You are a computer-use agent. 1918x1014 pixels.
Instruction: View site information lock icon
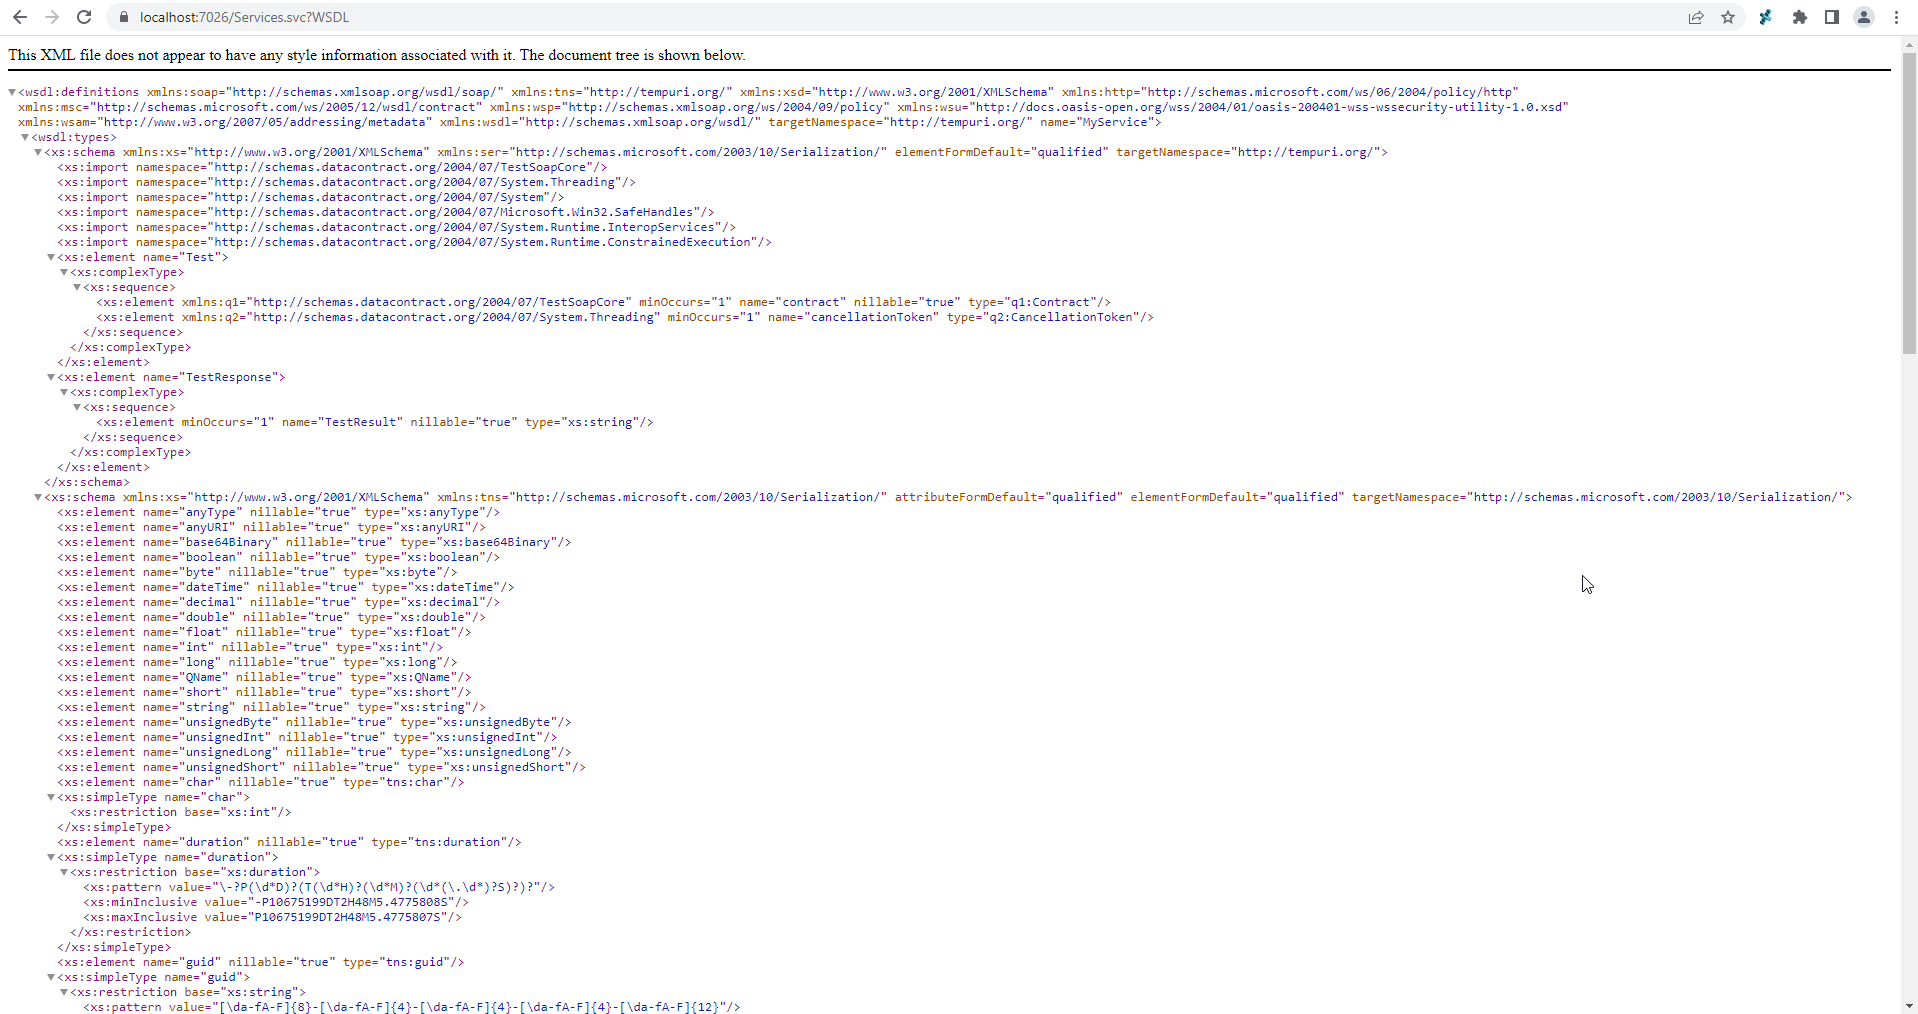point(124,17)
